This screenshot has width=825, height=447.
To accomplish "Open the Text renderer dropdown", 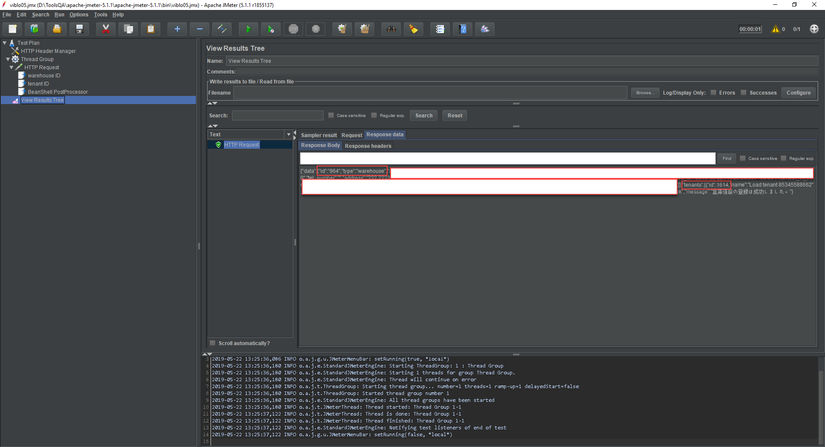I will tap(289, 134).
